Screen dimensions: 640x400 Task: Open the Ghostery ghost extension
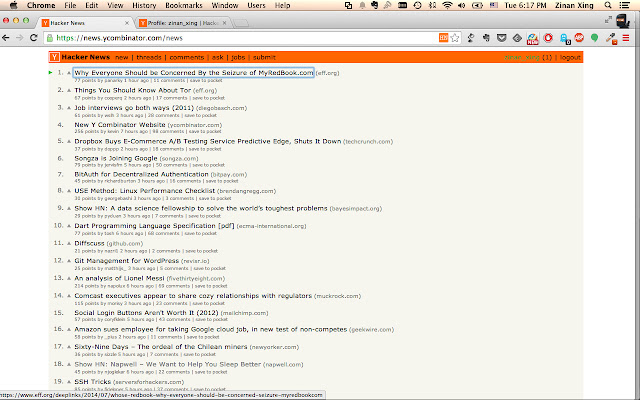coord(565,38)
